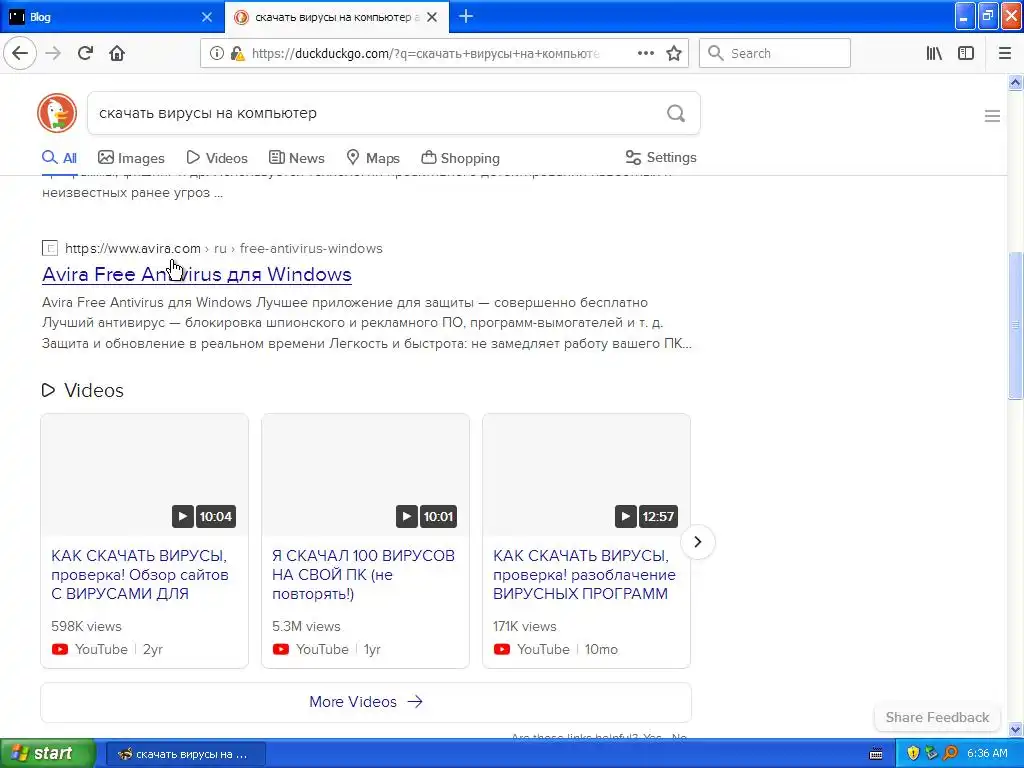Switch to News results
1024x768 pixels.
(296, 158)
